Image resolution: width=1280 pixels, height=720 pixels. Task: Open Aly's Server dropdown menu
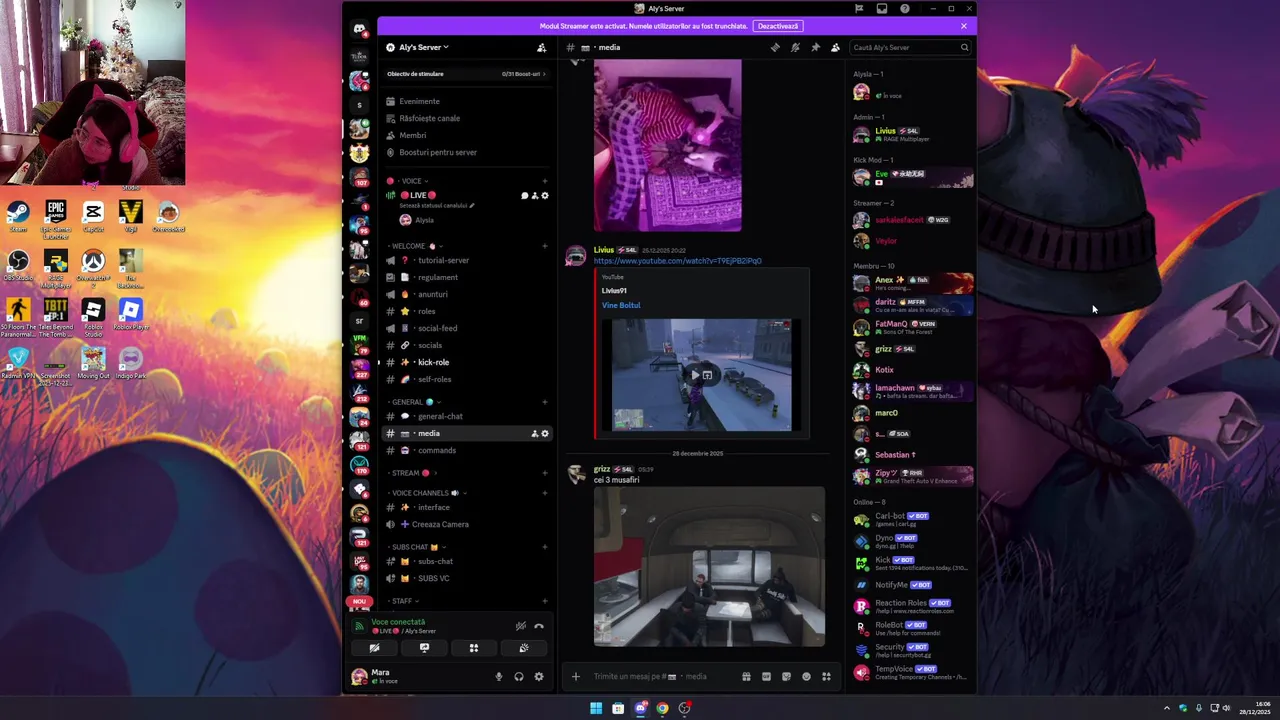[424, 47]
